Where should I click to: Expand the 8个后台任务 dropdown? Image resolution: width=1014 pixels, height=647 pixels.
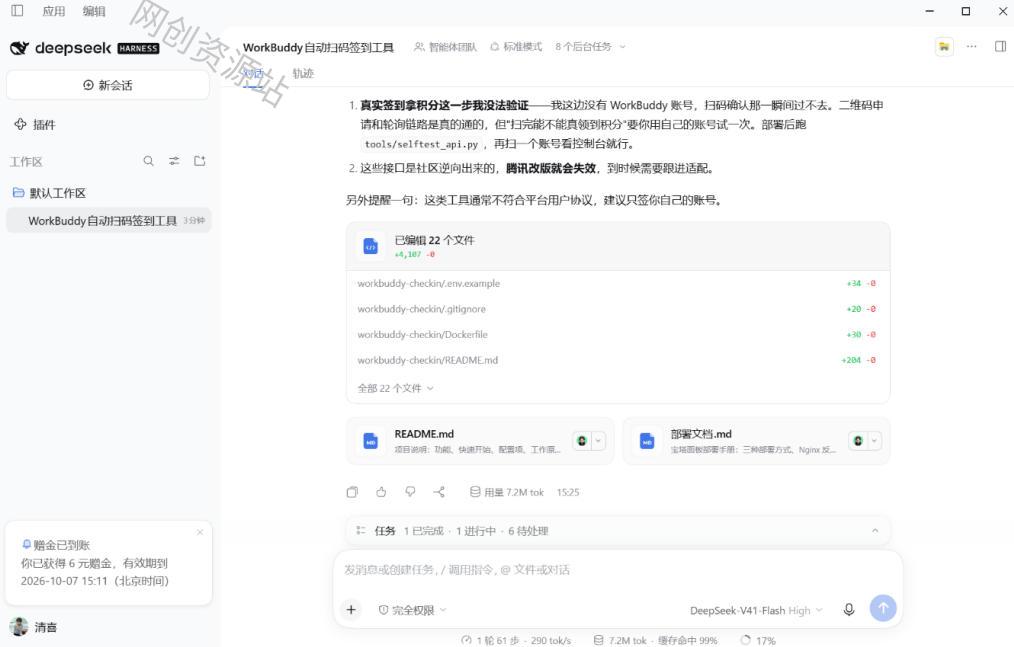[590, 47]
